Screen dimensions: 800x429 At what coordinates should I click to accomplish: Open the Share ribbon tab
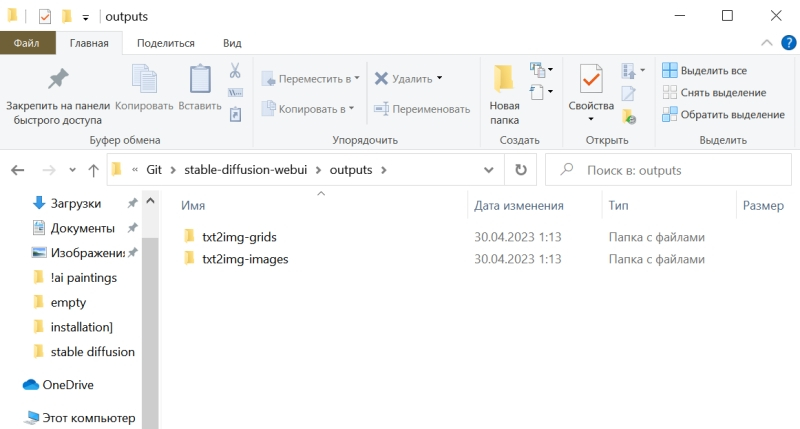coord(166,43)
